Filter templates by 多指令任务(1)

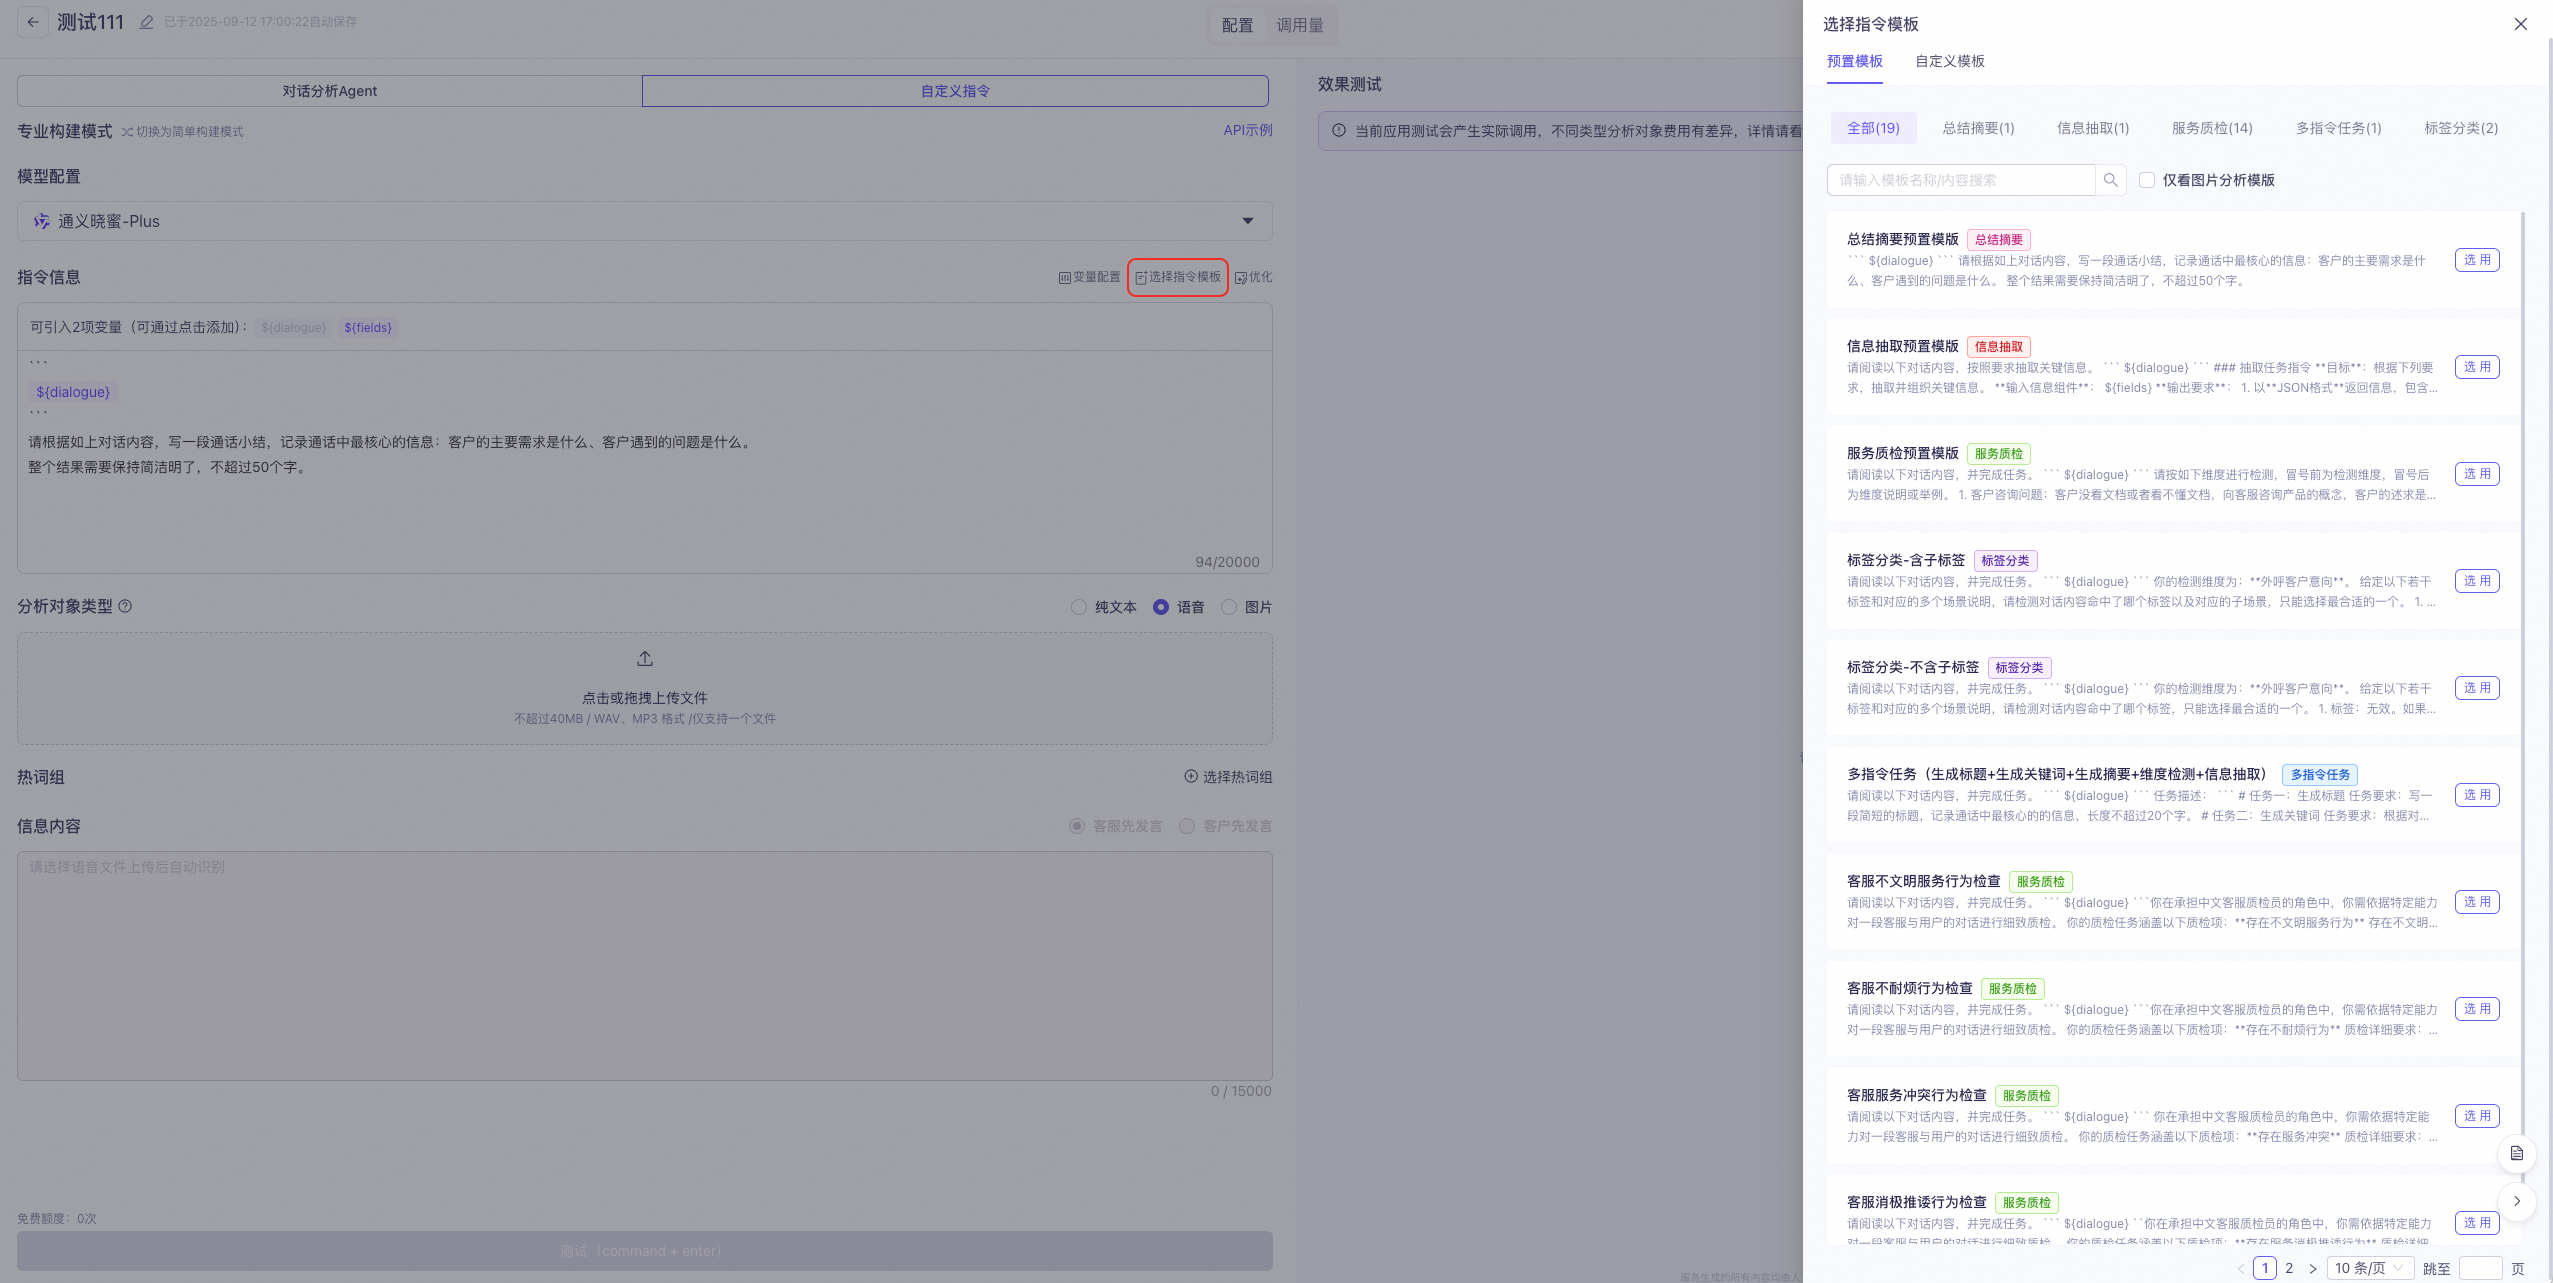click(2338, 128)
